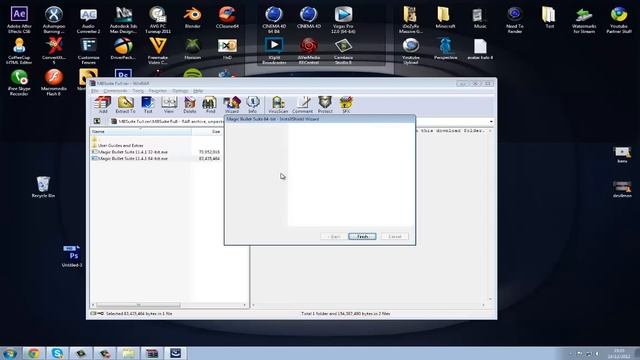Open the Recycle Bin
Viewport: 640px width, 360px height.
pyautogui.click(x=43, y=187)
